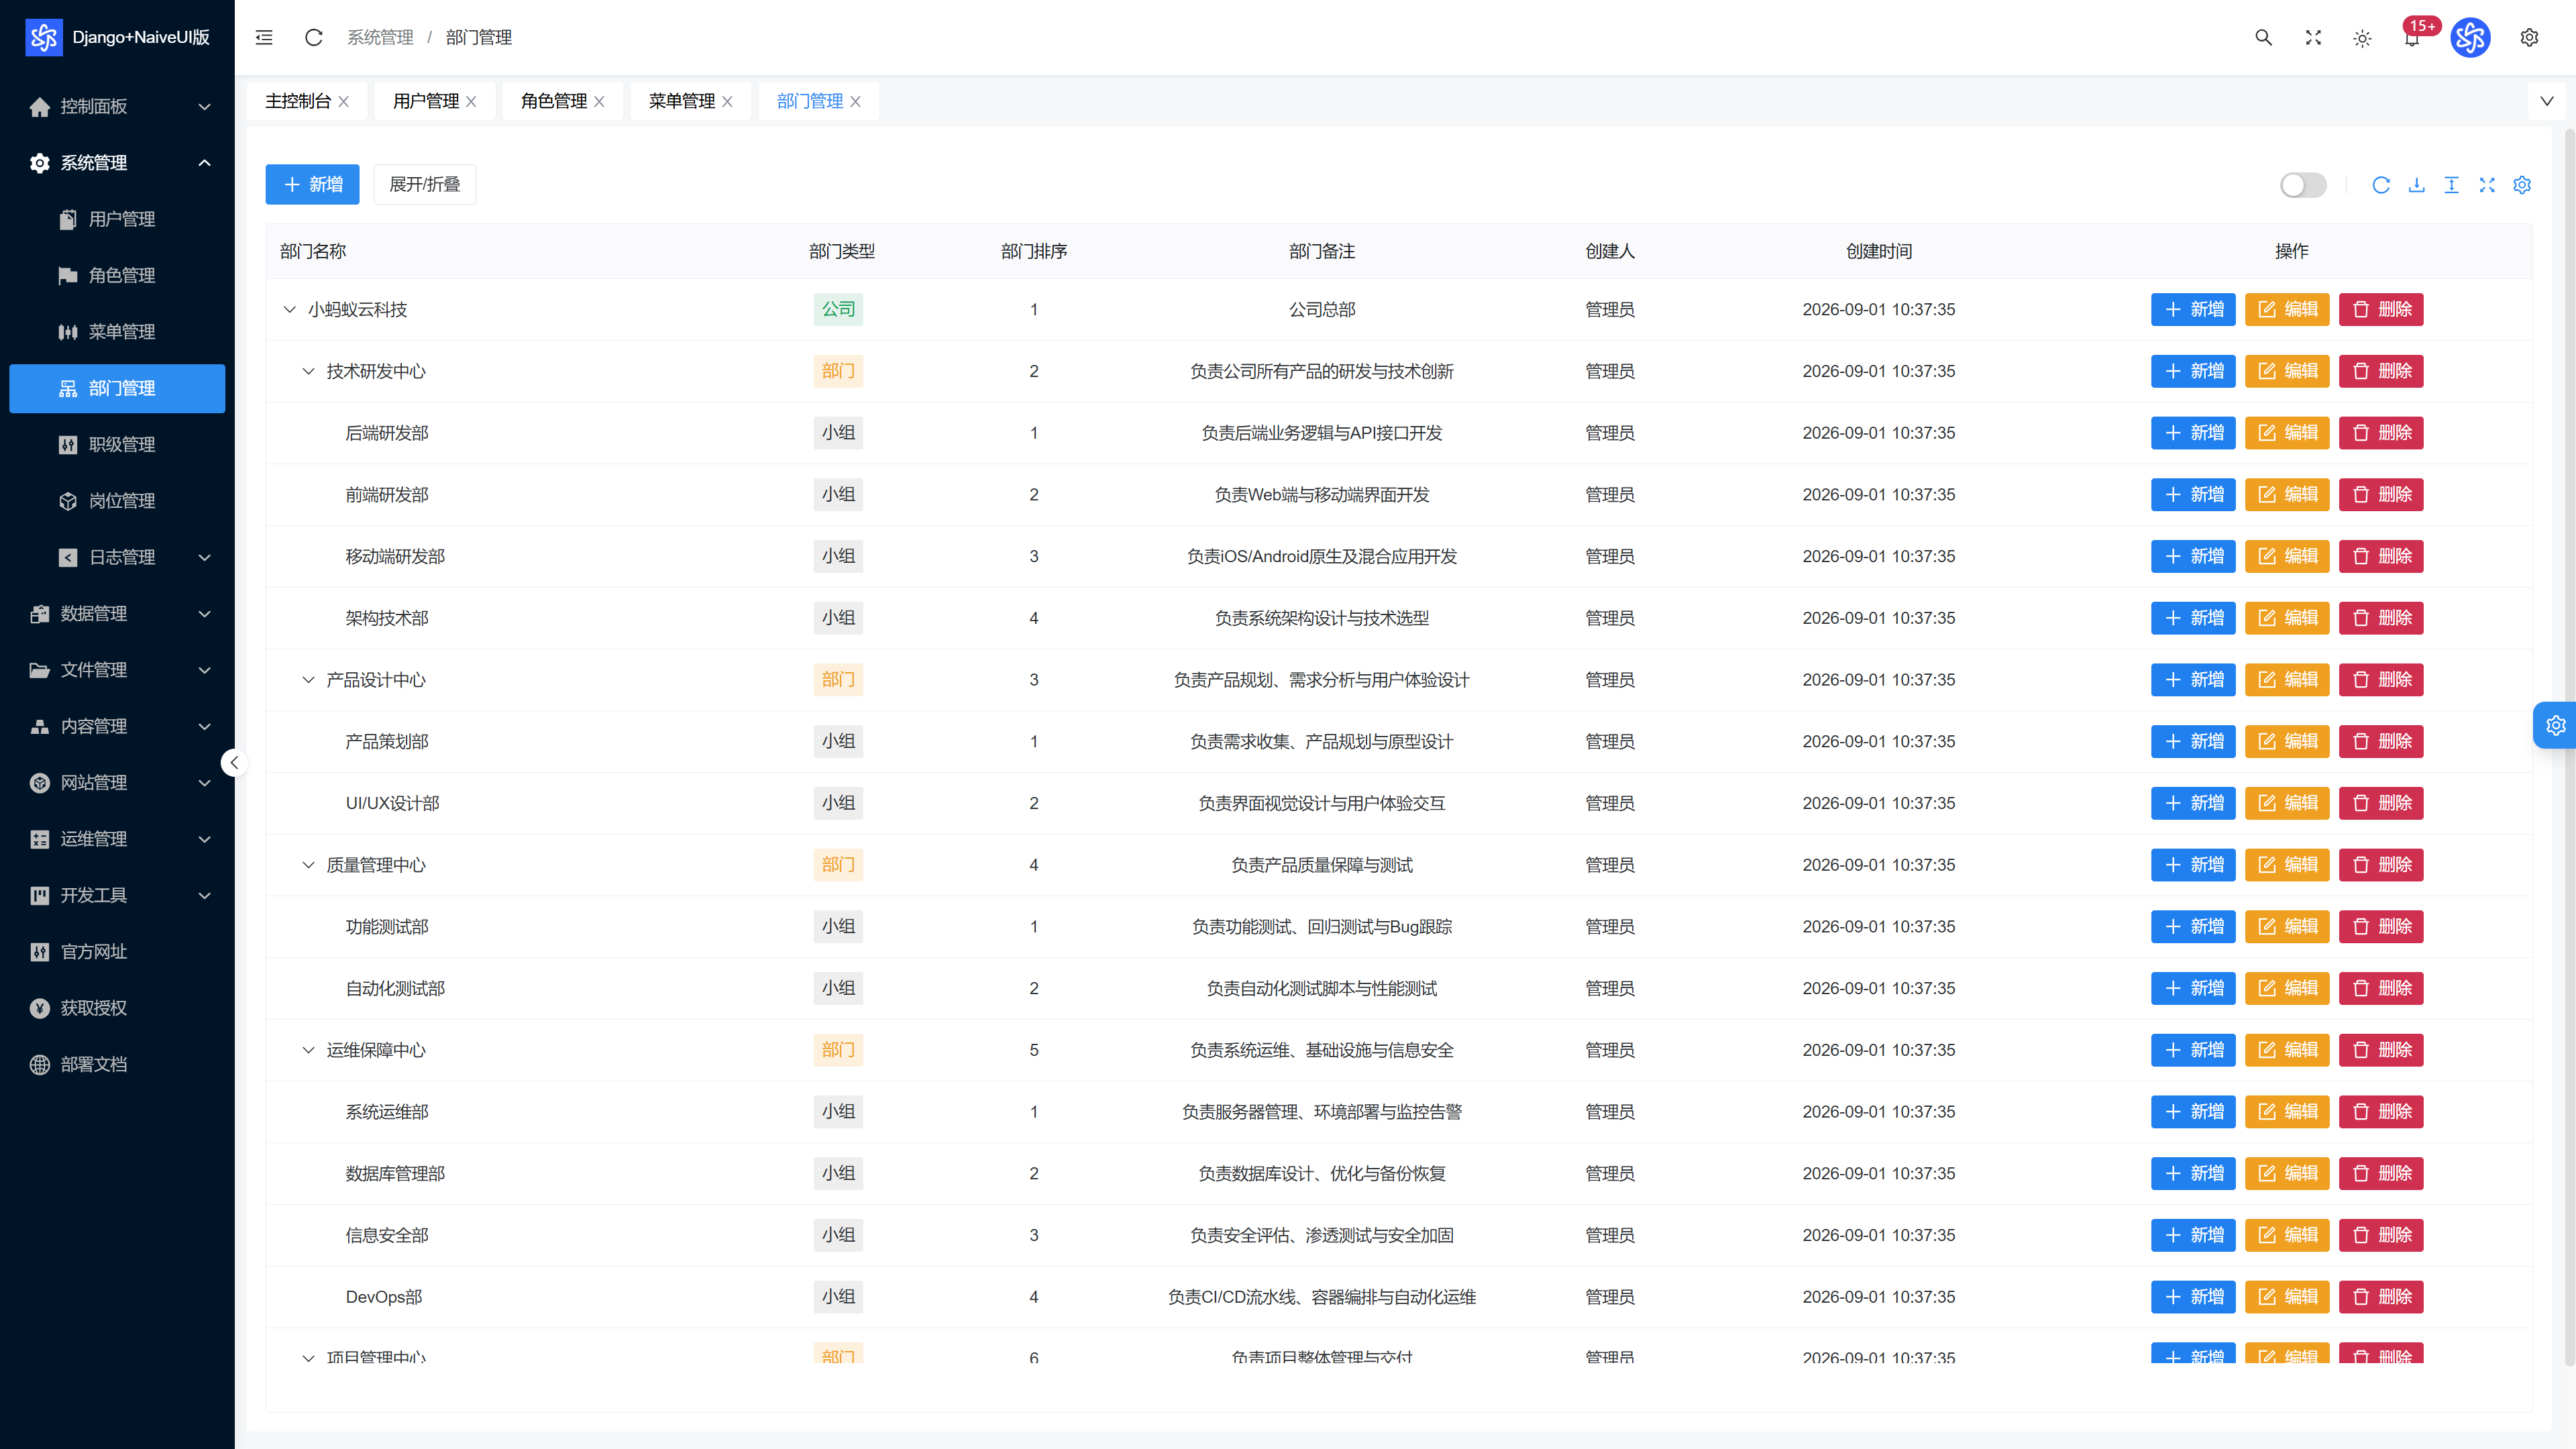This screenshot has width=2576, height=1449.
Task: Open the tabs dropdown arrow at right
Action: click(2546, 101)
